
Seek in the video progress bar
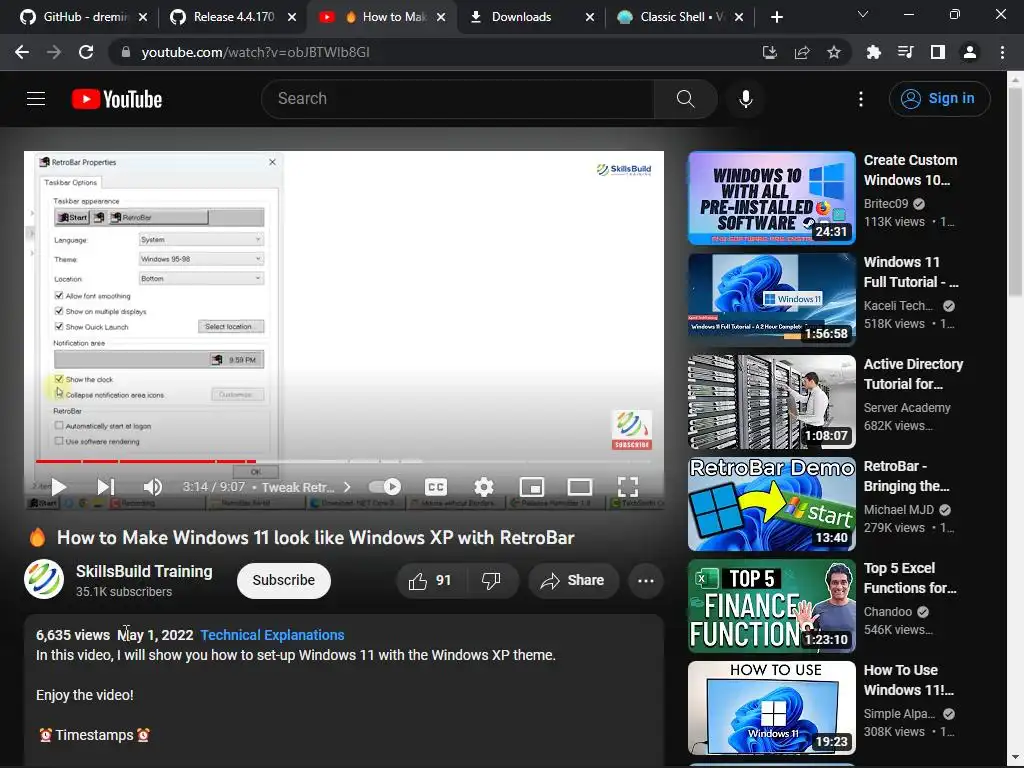pyautogui.click(x=344, y=461)
